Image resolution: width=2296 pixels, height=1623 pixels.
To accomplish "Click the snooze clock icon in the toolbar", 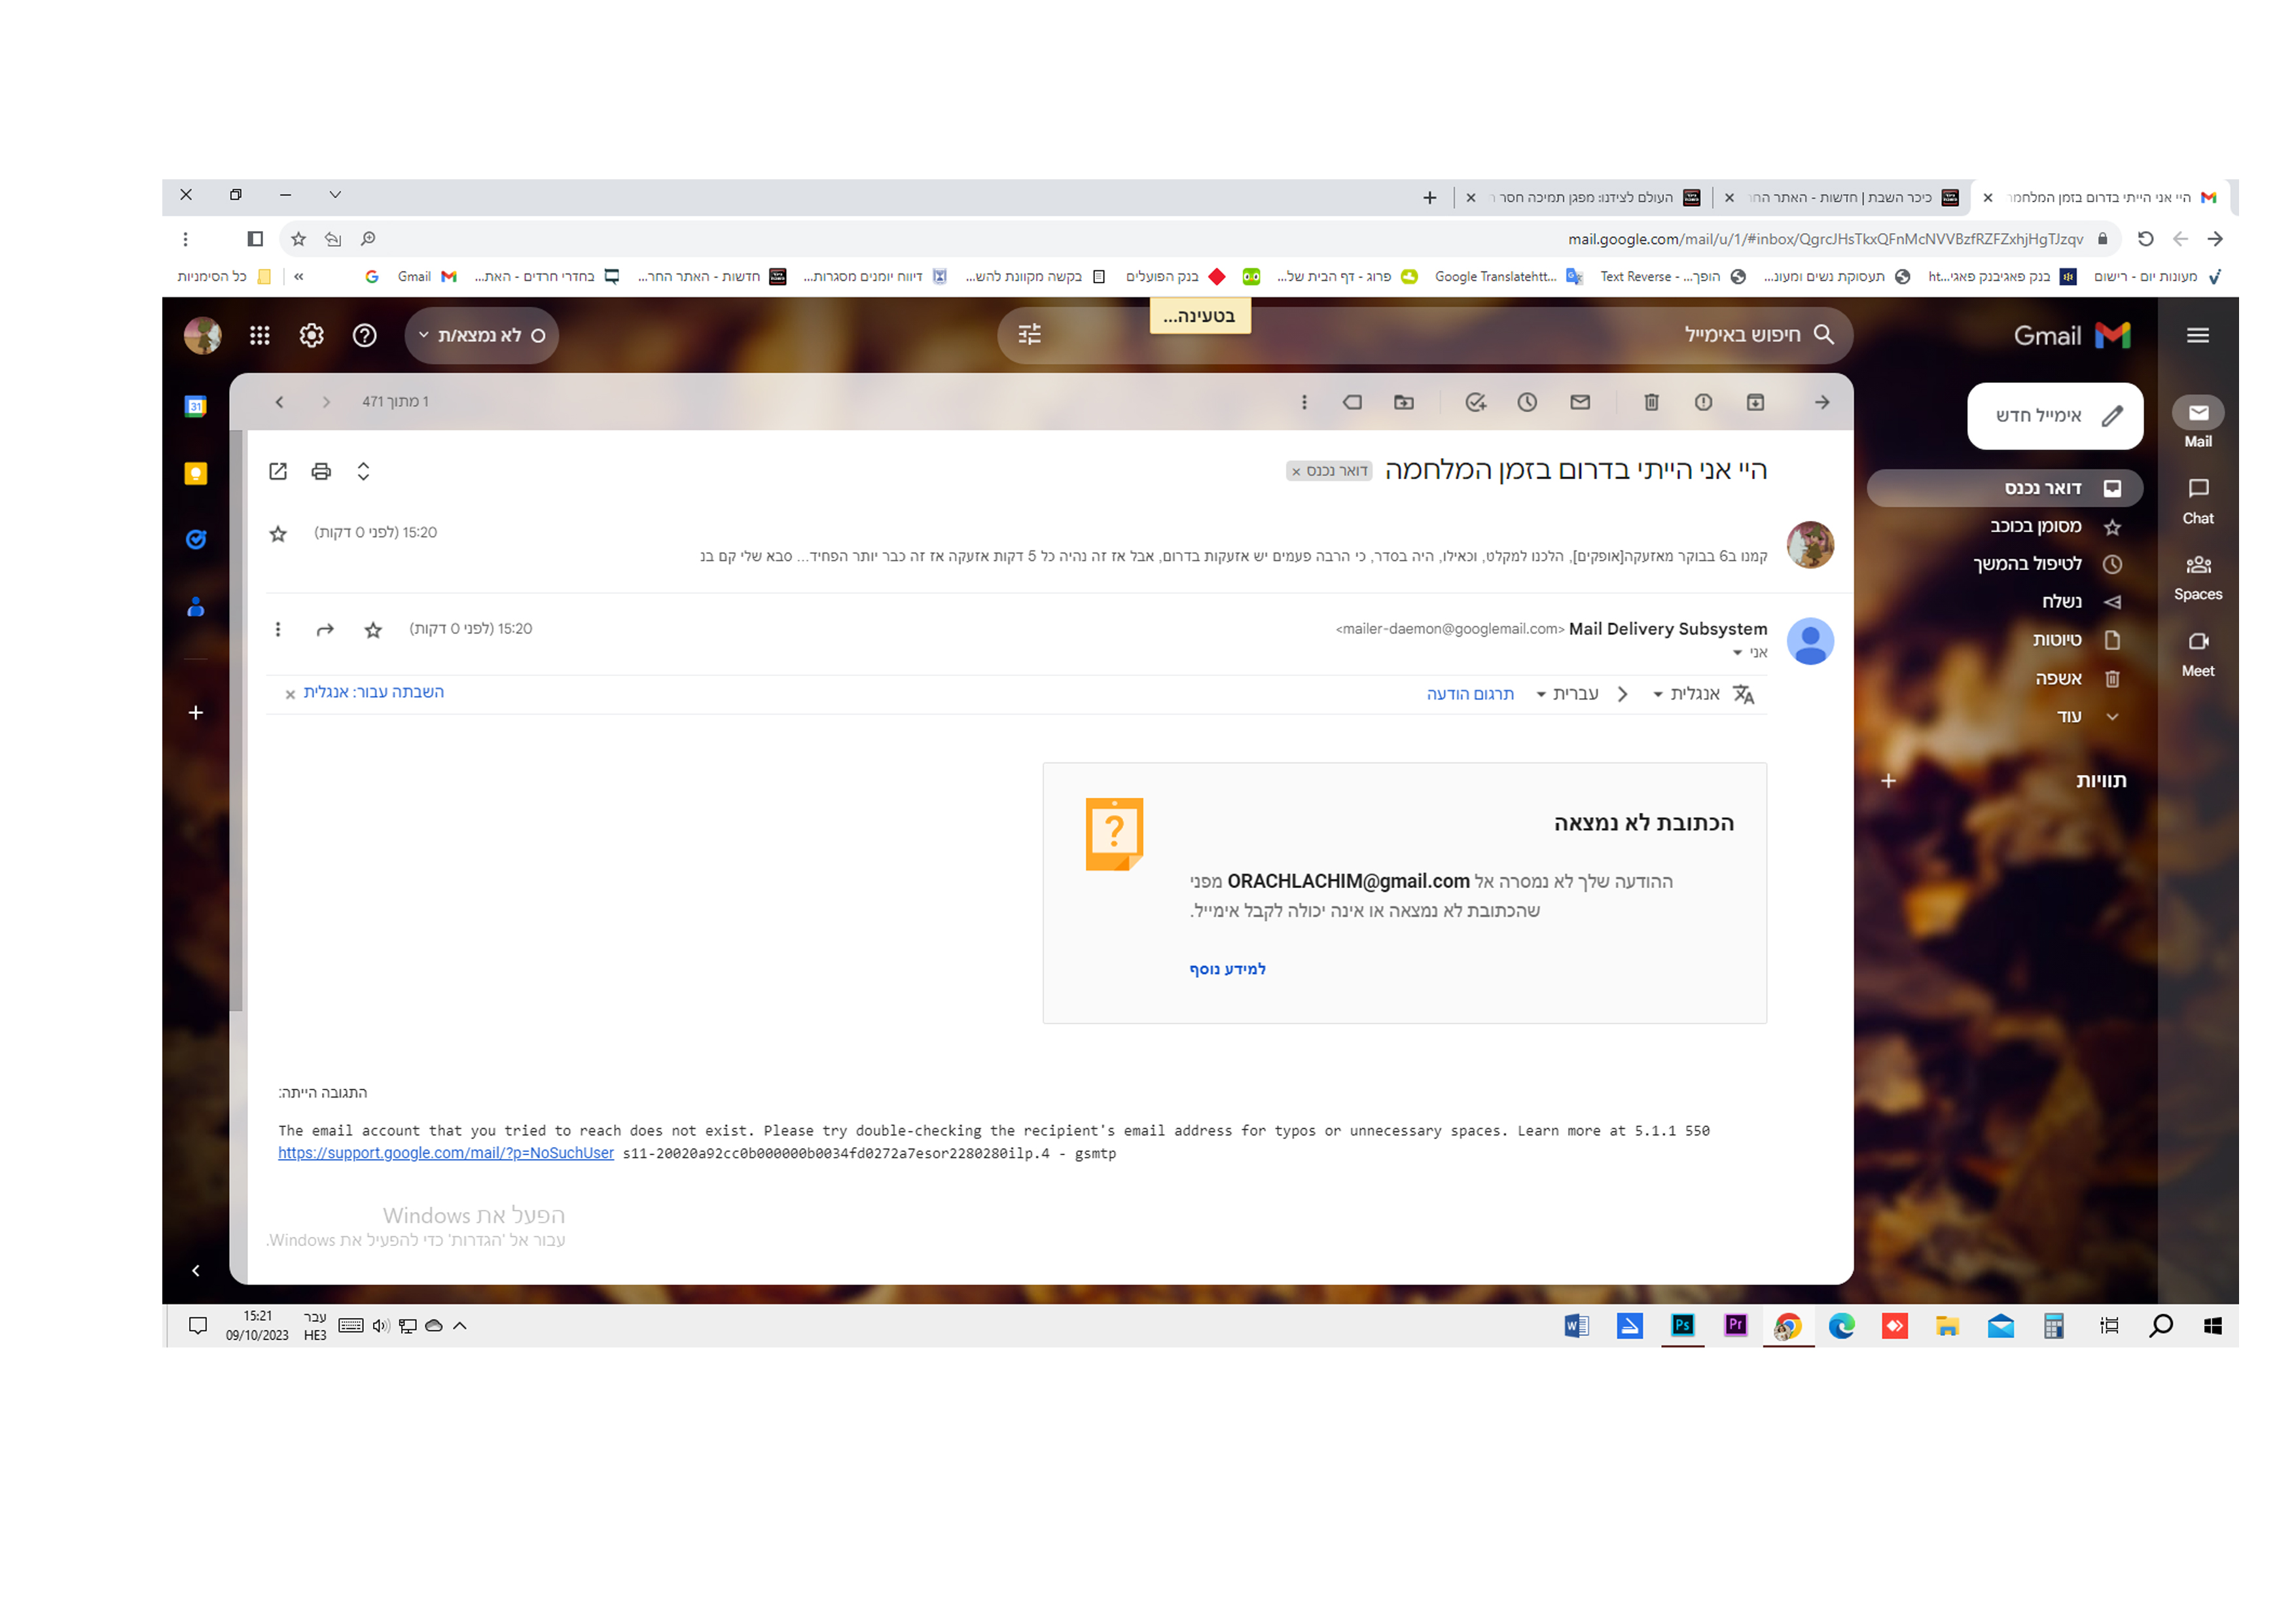I will coord(1527,402).
